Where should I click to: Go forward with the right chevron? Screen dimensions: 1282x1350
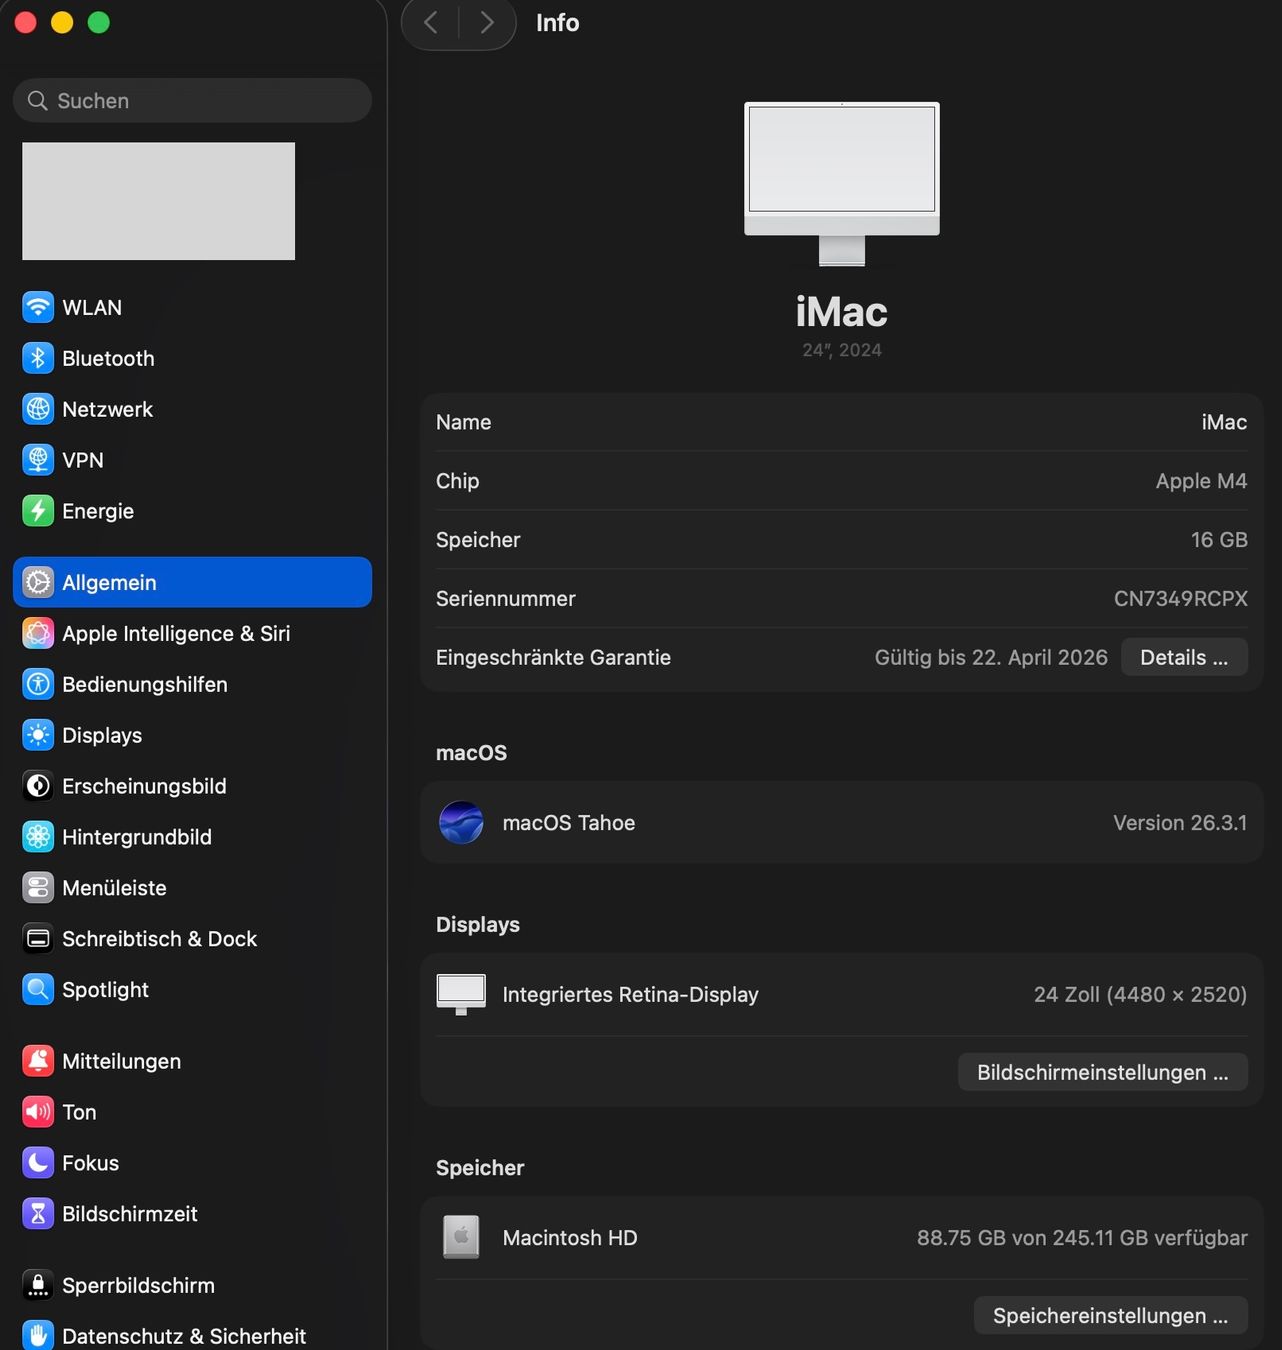point(487,22)
